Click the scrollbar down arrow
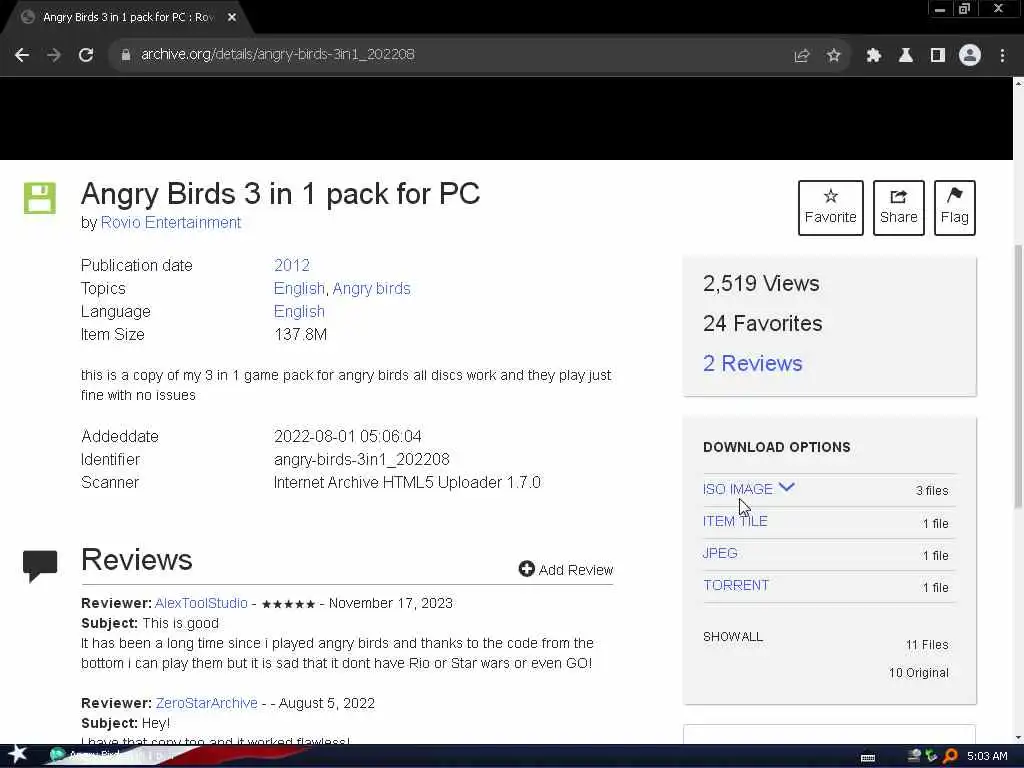This screenshot has width=1024, height=768. (1018, 738)
